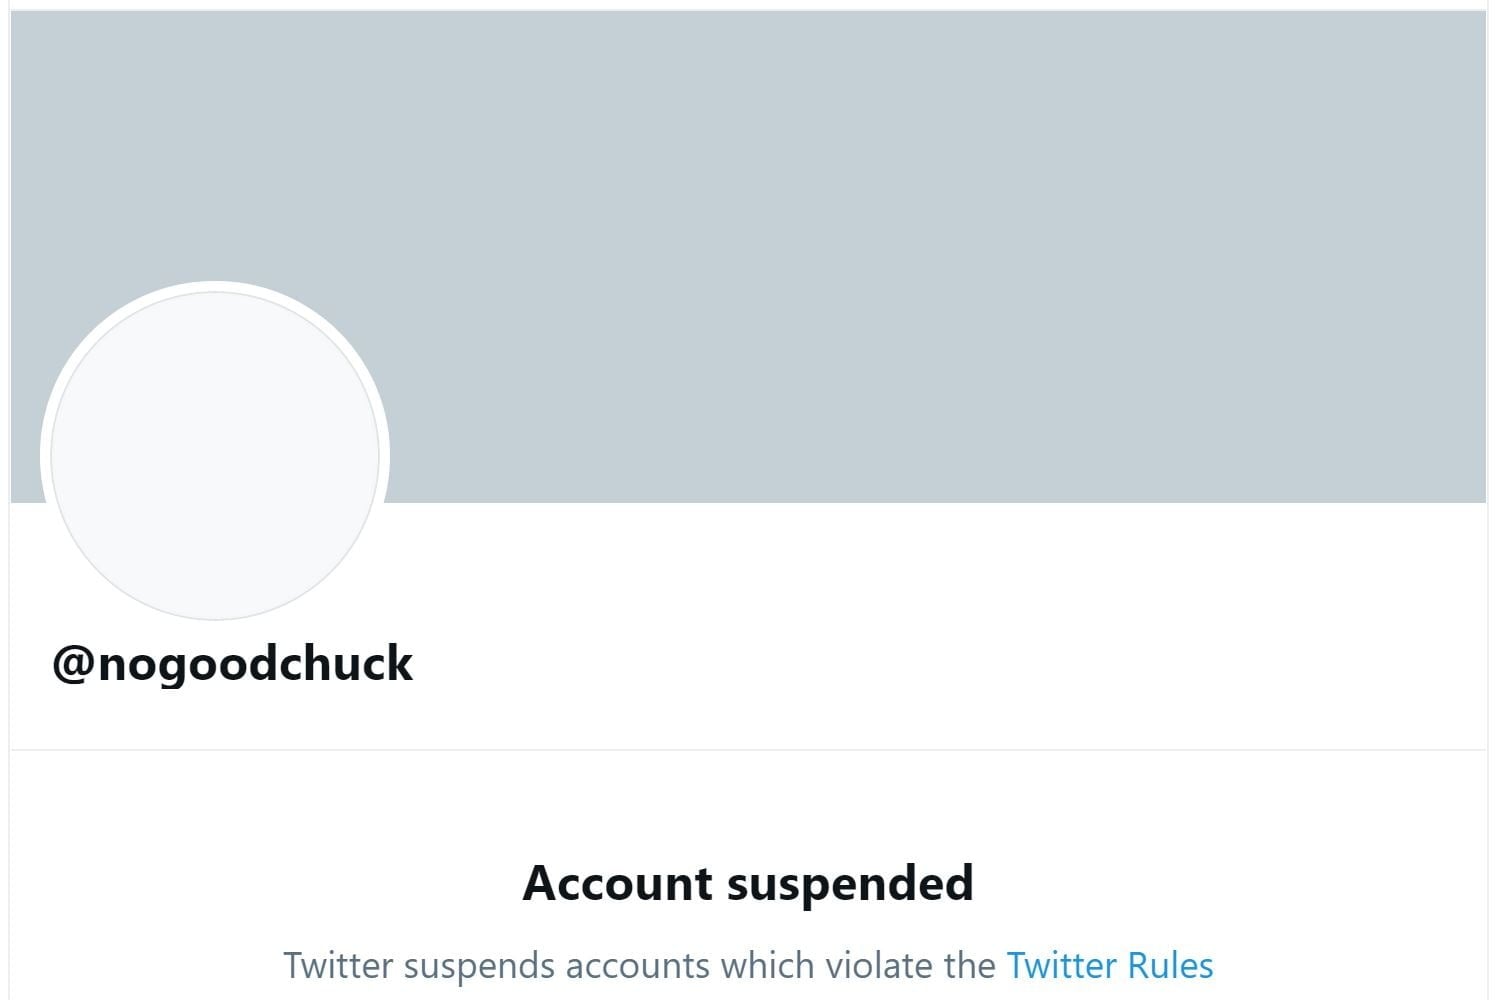This screenshot has width=1501, height=1000.
Task: Click the word "Account" in the heading
Action: click(x=618, y=883)
